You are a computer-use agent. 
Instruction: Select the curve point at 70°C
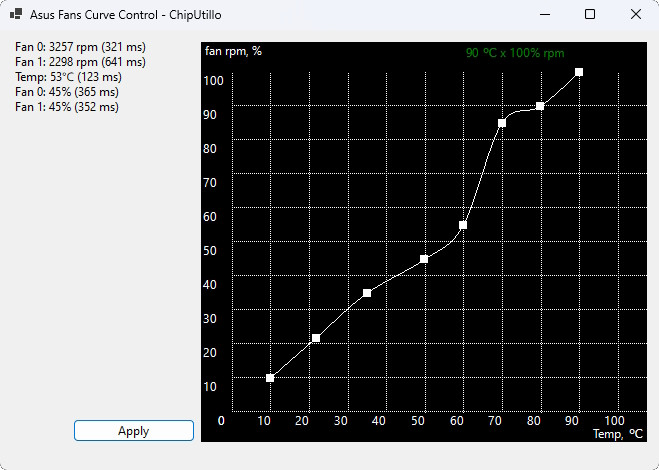tap(502, 123)
